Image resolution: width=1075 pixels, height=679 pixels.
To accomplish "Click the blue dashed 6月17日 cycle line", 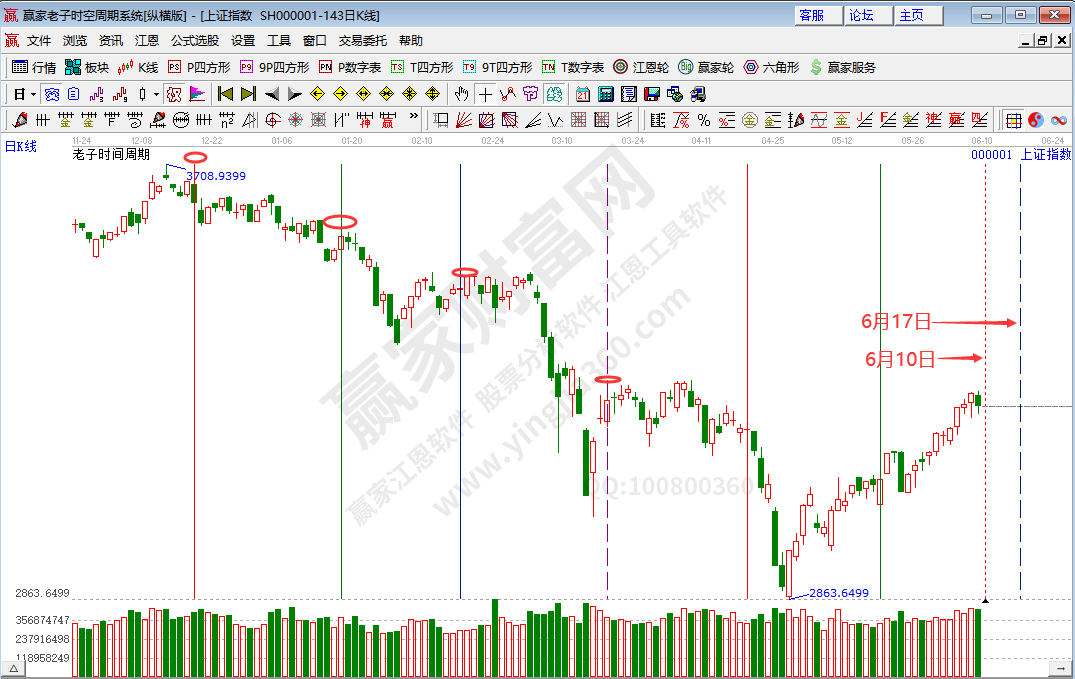I will [1020, 450].
